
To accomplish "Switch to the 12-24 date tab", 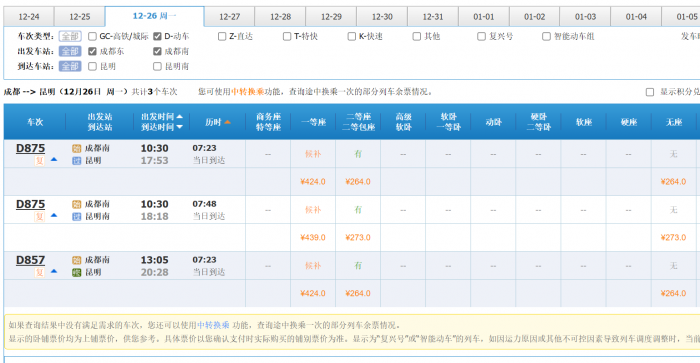I will 29,17.
